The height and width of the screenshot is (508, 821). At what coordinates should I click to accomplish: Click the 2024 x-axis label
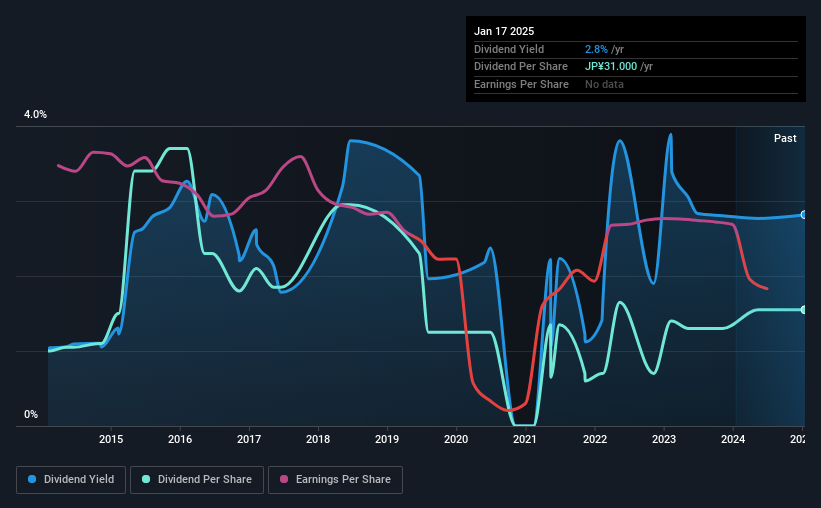733,439
